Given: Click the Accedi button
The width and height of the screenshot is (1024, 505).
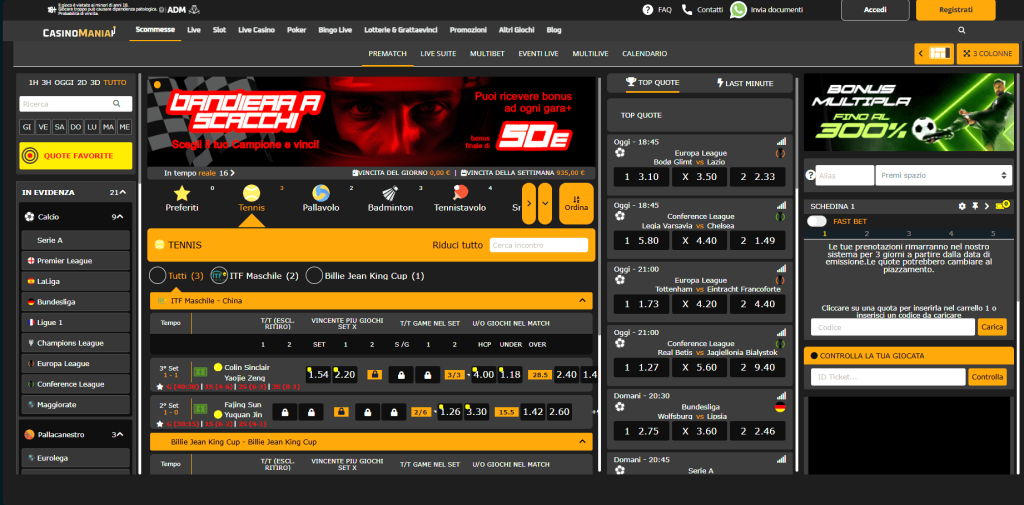Looking at the screenshot, I should 875,10.
